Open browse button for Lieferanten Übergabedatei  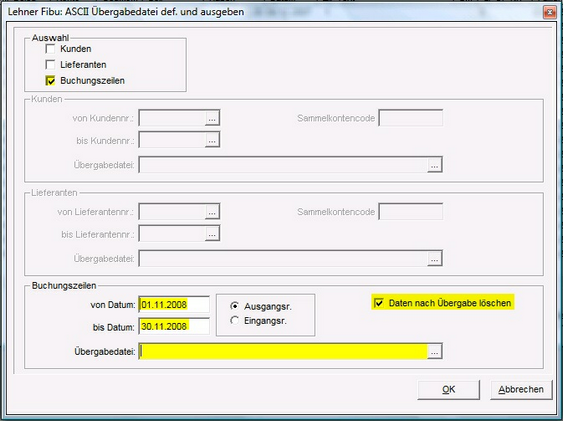pyautogui.click(x=434, y=258)
